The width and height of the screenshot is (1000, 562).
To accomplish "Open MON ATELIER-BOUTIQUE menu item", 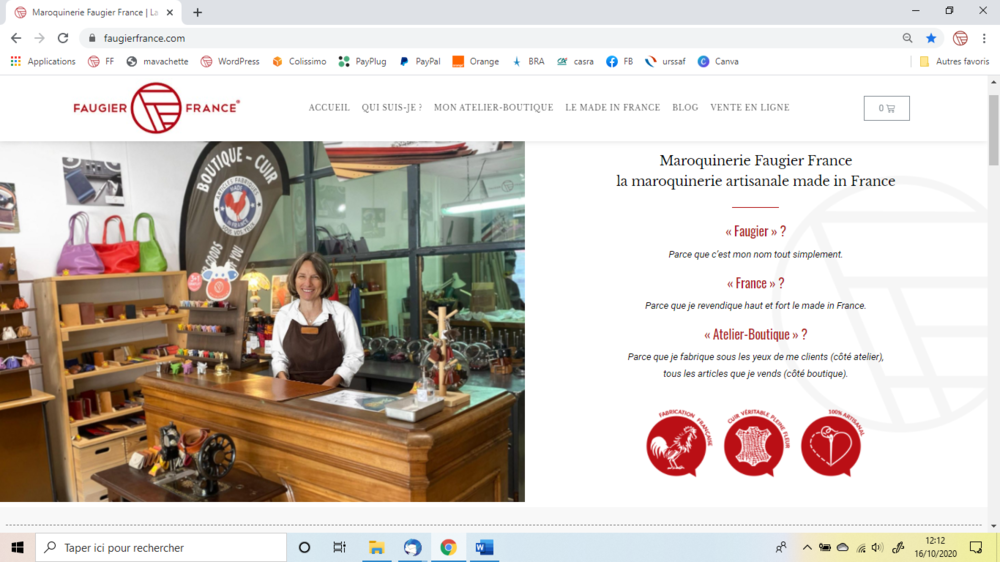I will 494,108.
